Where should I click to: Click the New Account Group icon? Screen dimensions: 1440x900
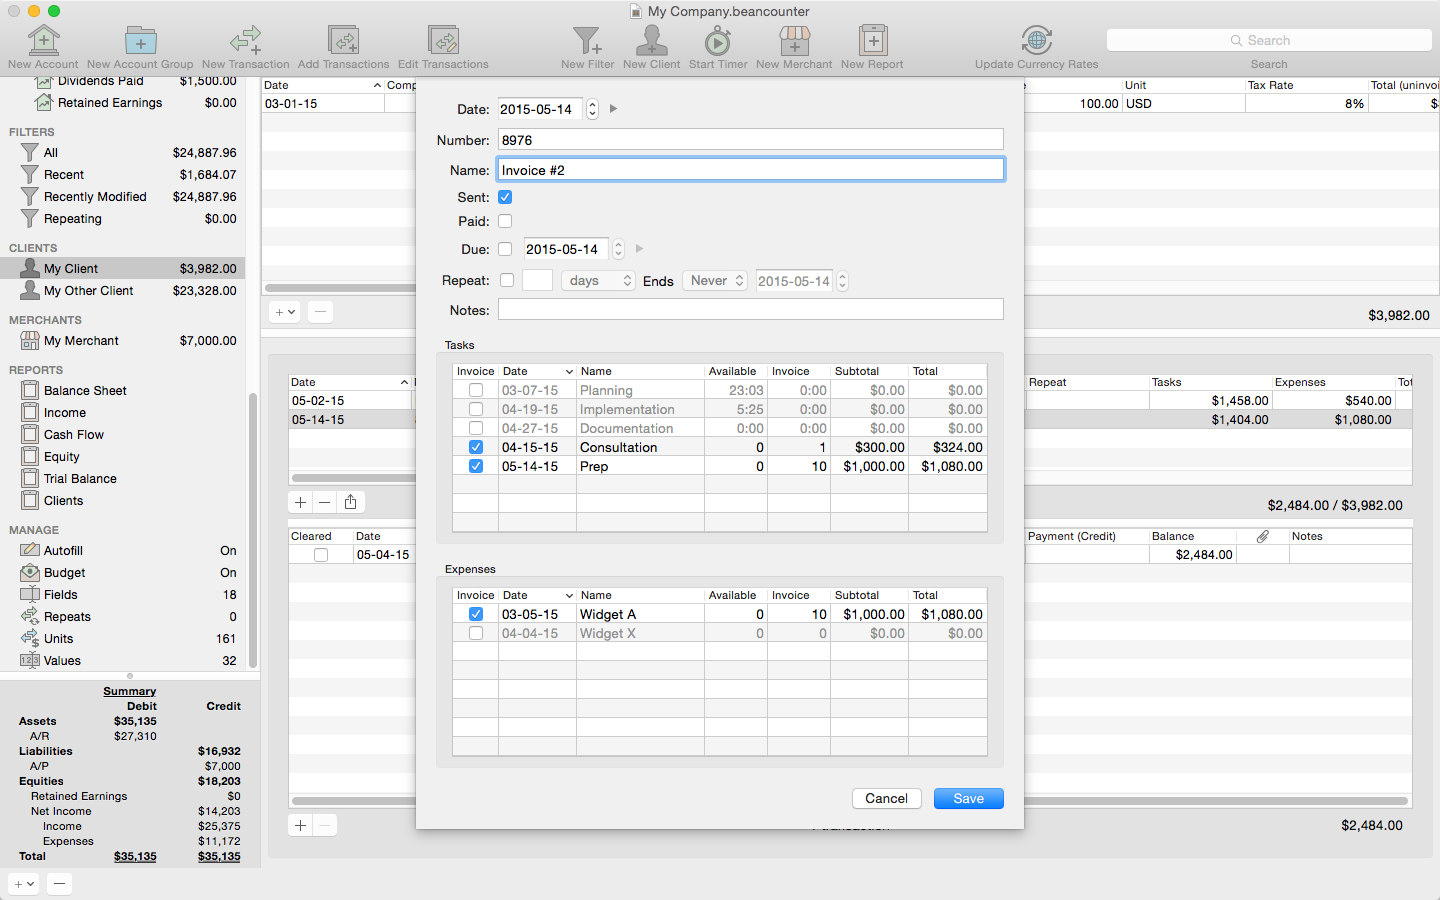point(140,40)
